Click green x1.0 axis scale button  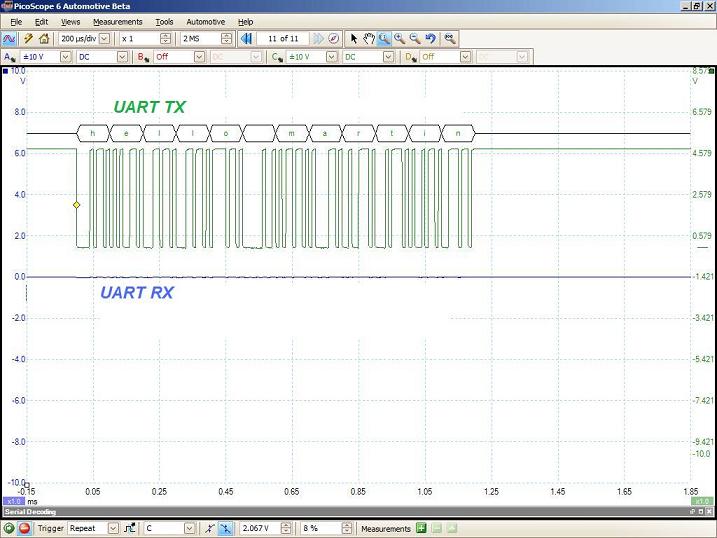[703, 501]
